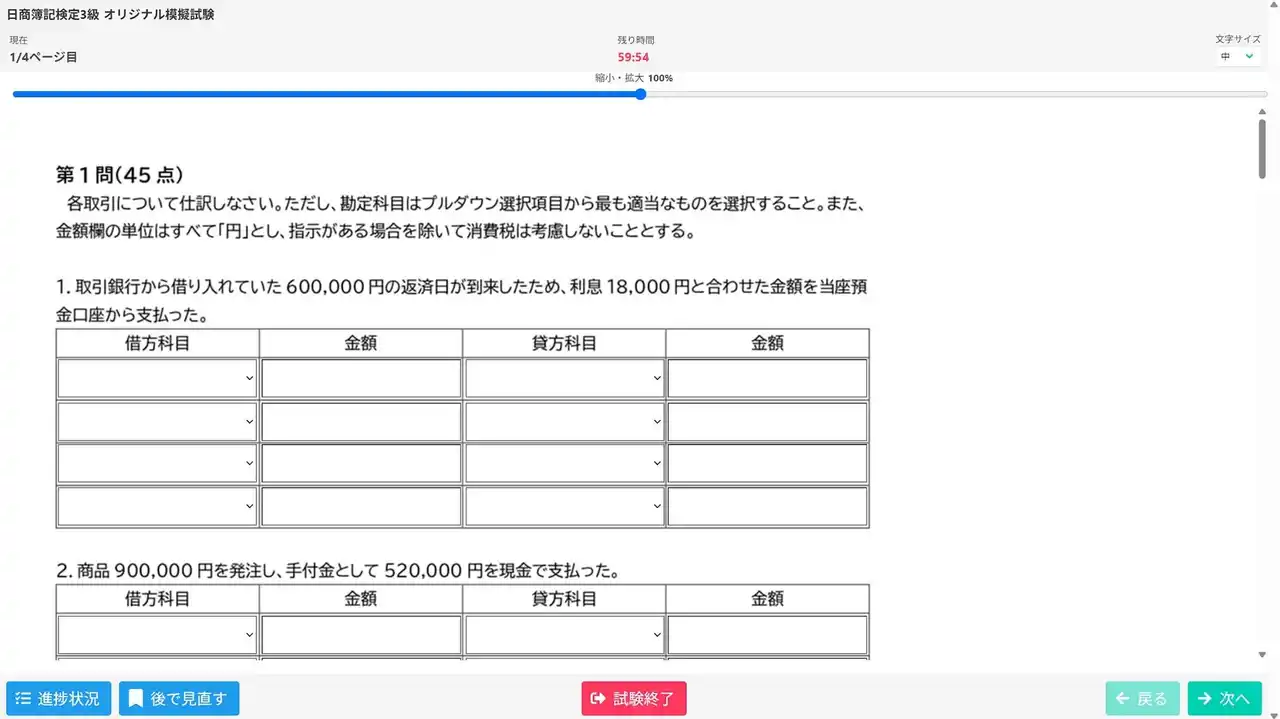Open first 借方科目 dropdown in question 1

tap(157, 379)
